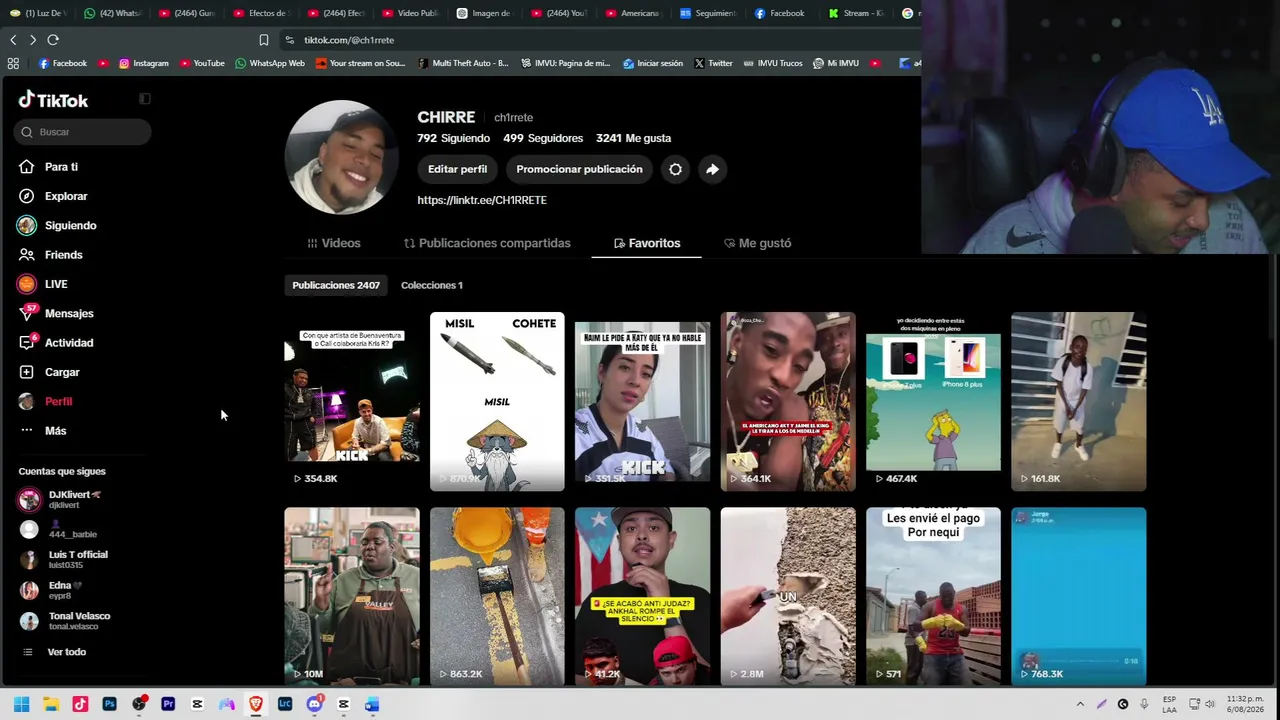Open Premiere Pro from the taskbar
Screen dimensions: 1280x720
pos(168,704)
